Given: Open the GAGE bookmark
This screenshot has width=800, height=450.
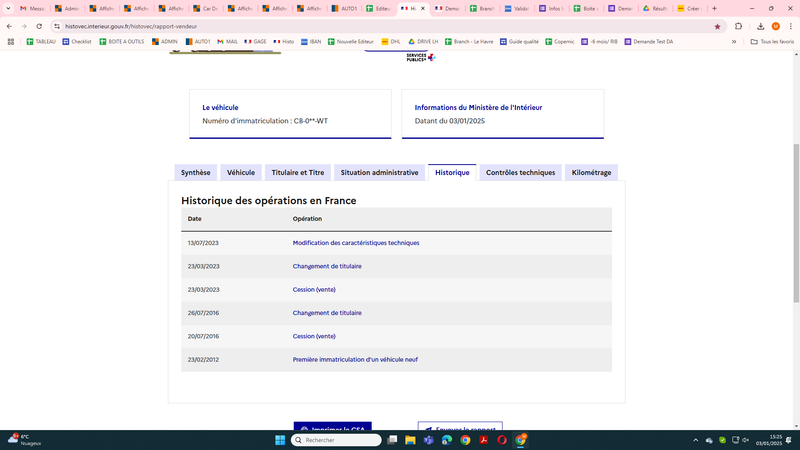Looking at the screenshot, I should tap(256, 42).
